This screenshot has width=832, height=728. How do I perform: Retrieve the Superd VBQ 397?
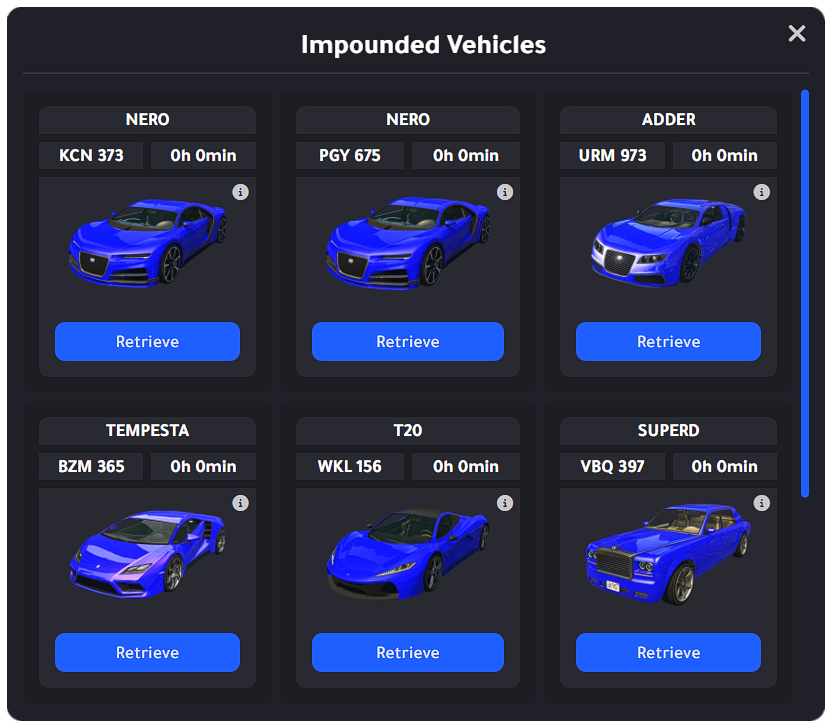pos(668,653)
